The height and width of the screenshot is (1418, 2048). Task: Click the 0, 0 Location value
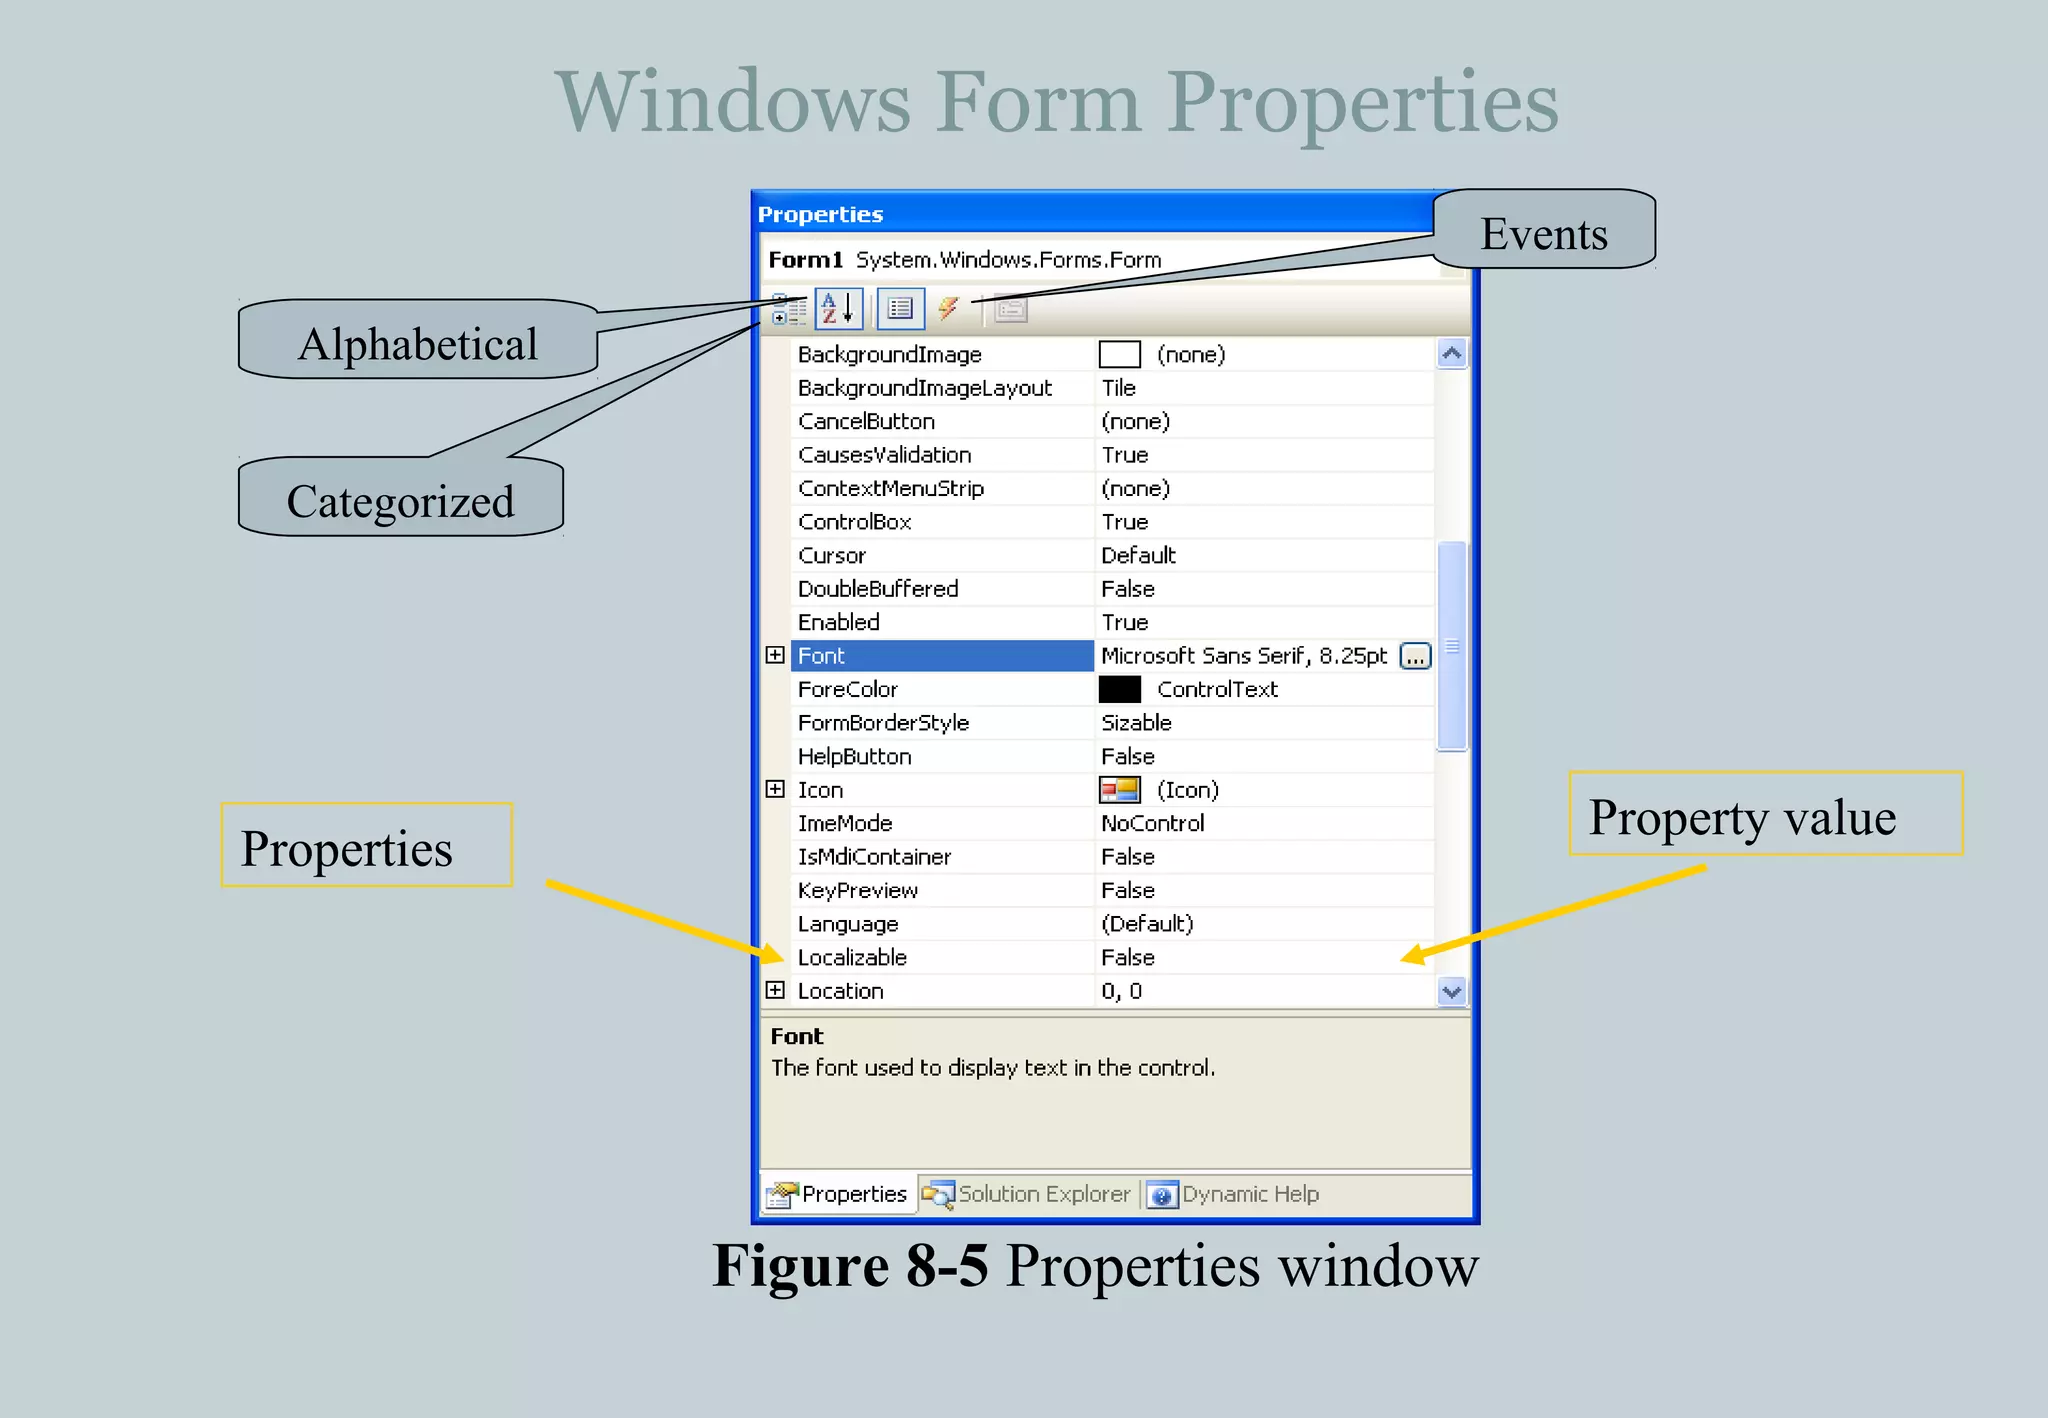tap(1121, 991)
